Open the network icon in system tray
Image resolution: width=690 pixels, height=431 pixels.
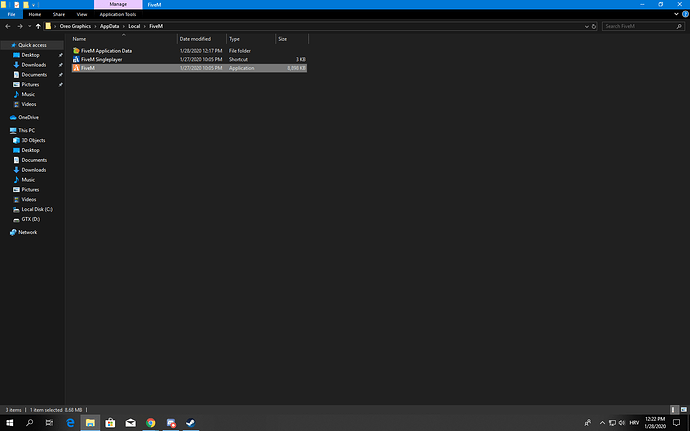(612, 423)
